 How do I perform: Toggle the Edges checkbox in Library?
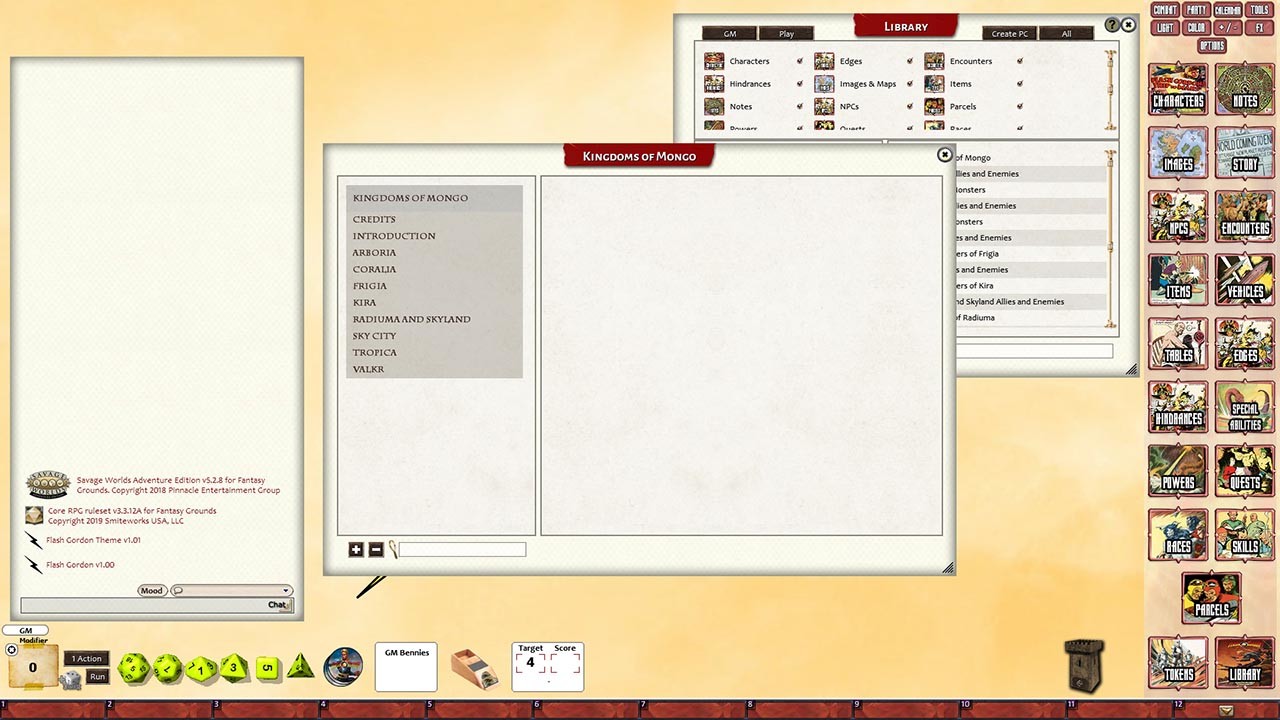click(x=910, y=61)
